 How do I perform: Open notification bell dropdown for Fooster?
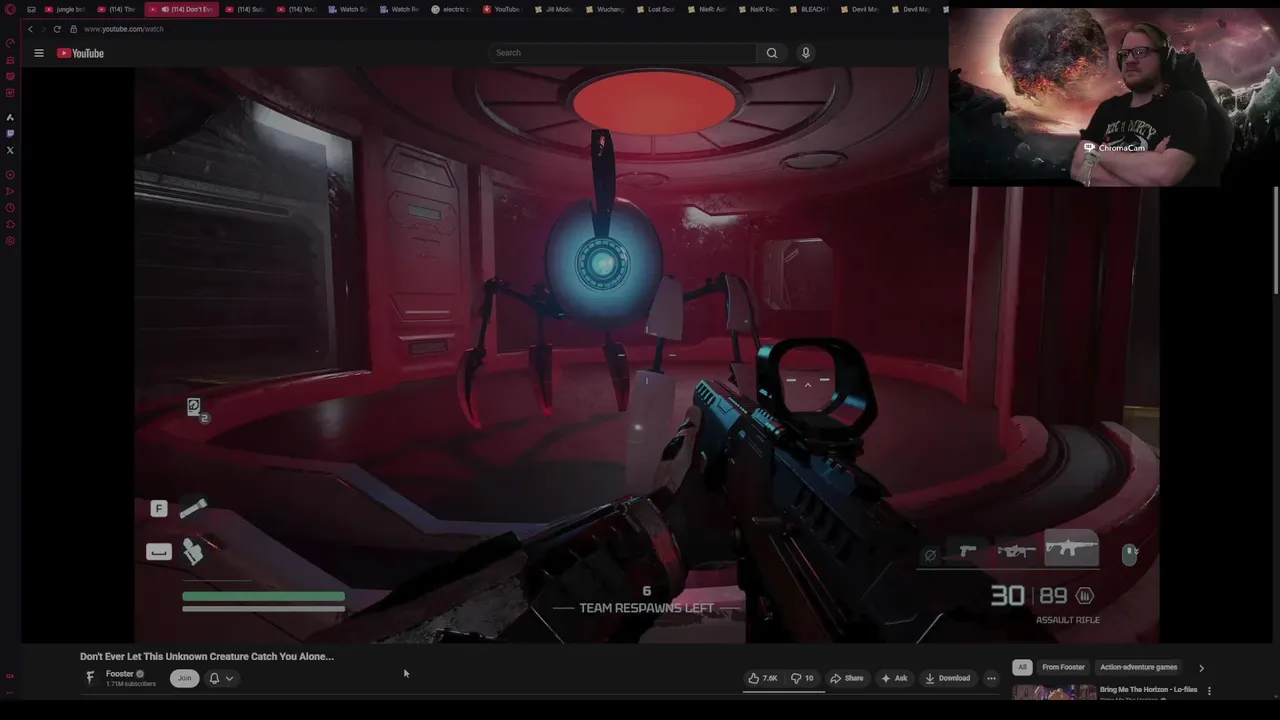221,678
